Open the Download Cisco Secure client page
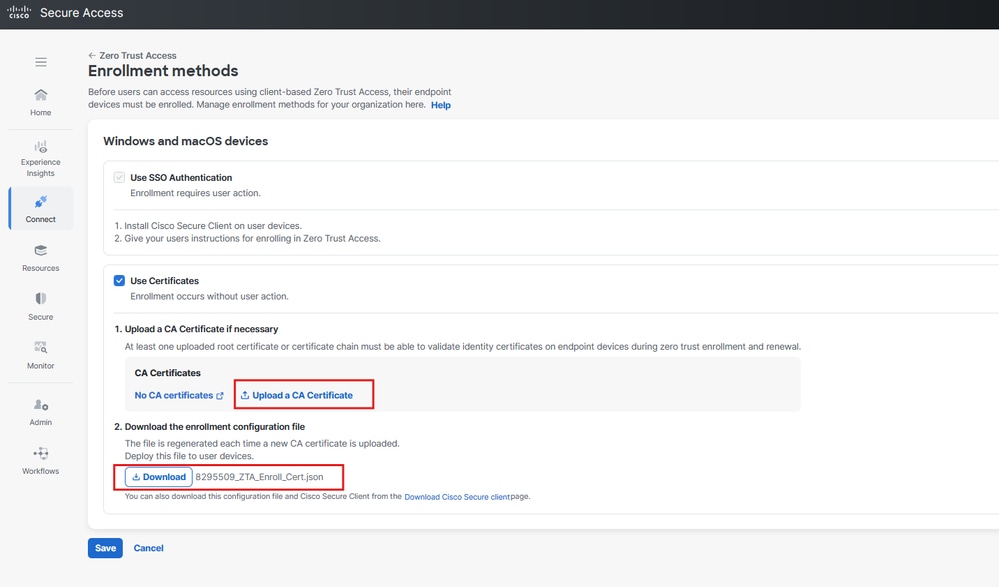The image size is (999, 587). (x=457, y=497)
